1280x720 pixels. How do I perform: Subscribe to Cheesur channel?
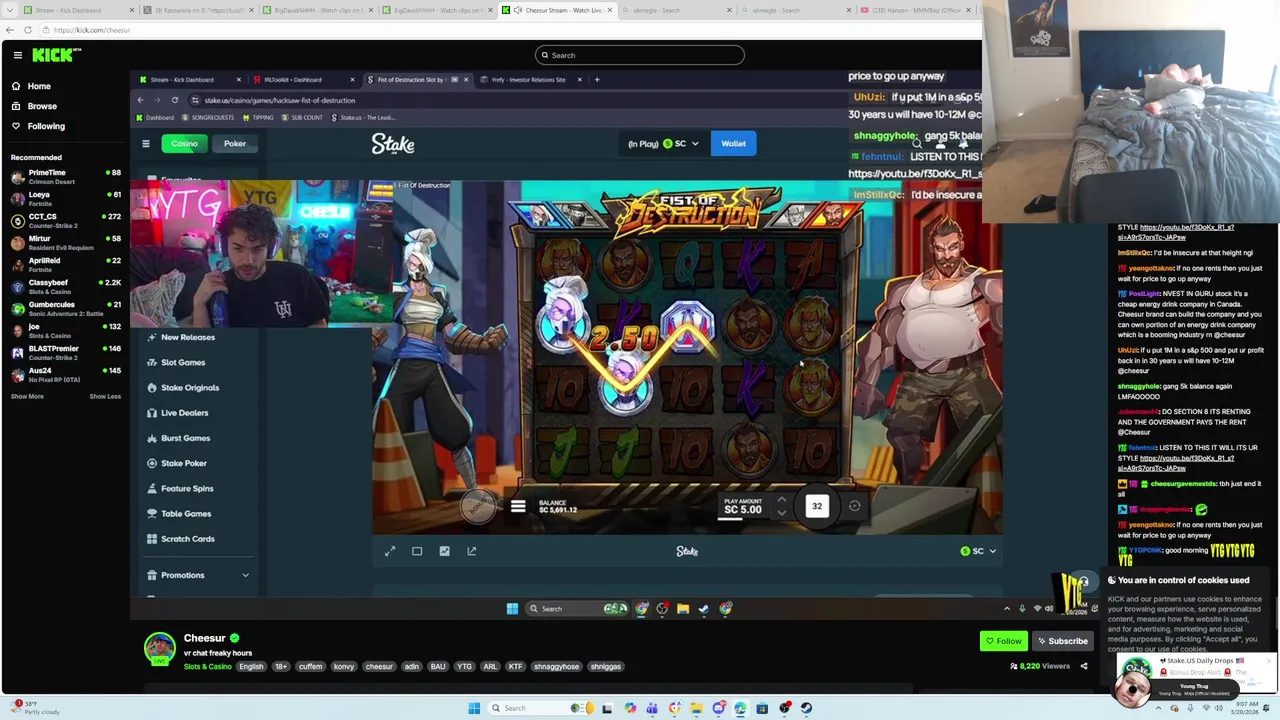point(1062,641)
